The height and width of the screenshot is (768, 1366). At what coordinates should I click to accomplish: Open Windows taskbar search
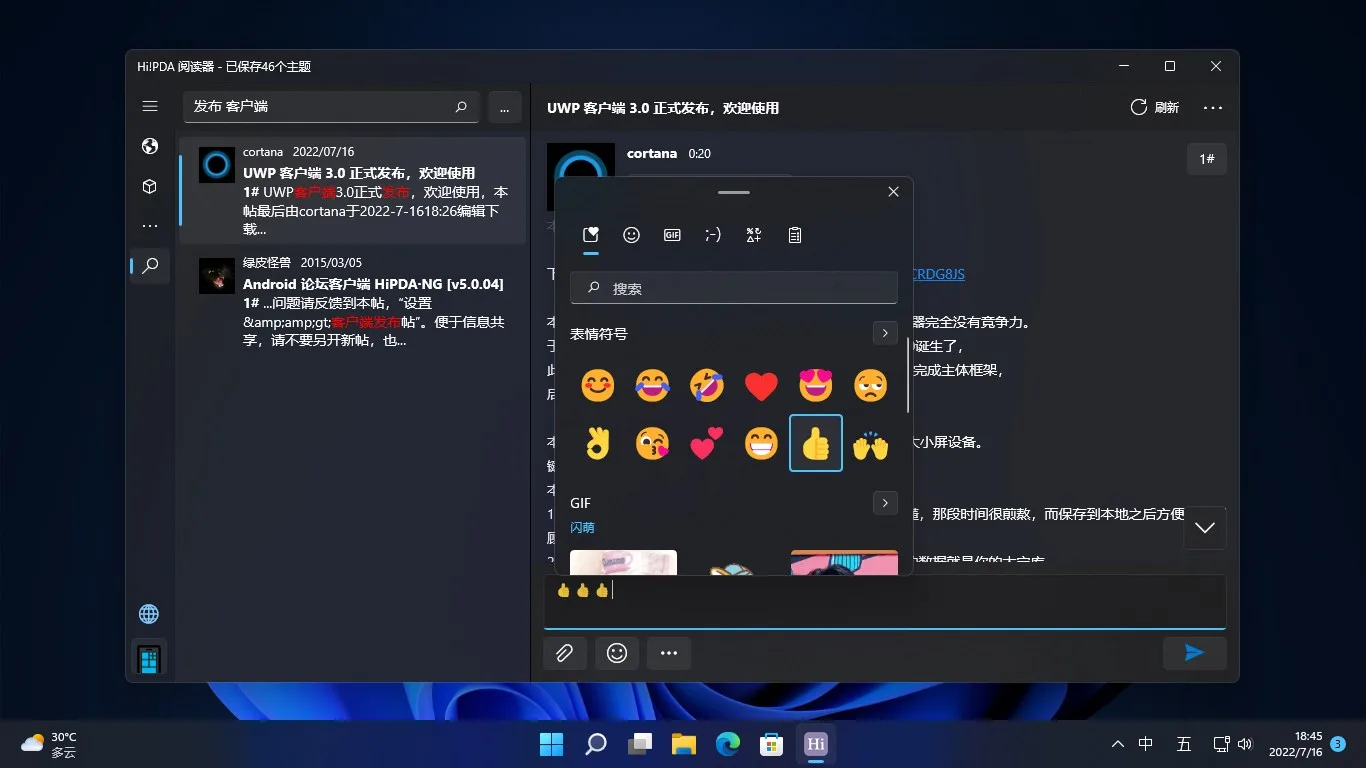596,744
